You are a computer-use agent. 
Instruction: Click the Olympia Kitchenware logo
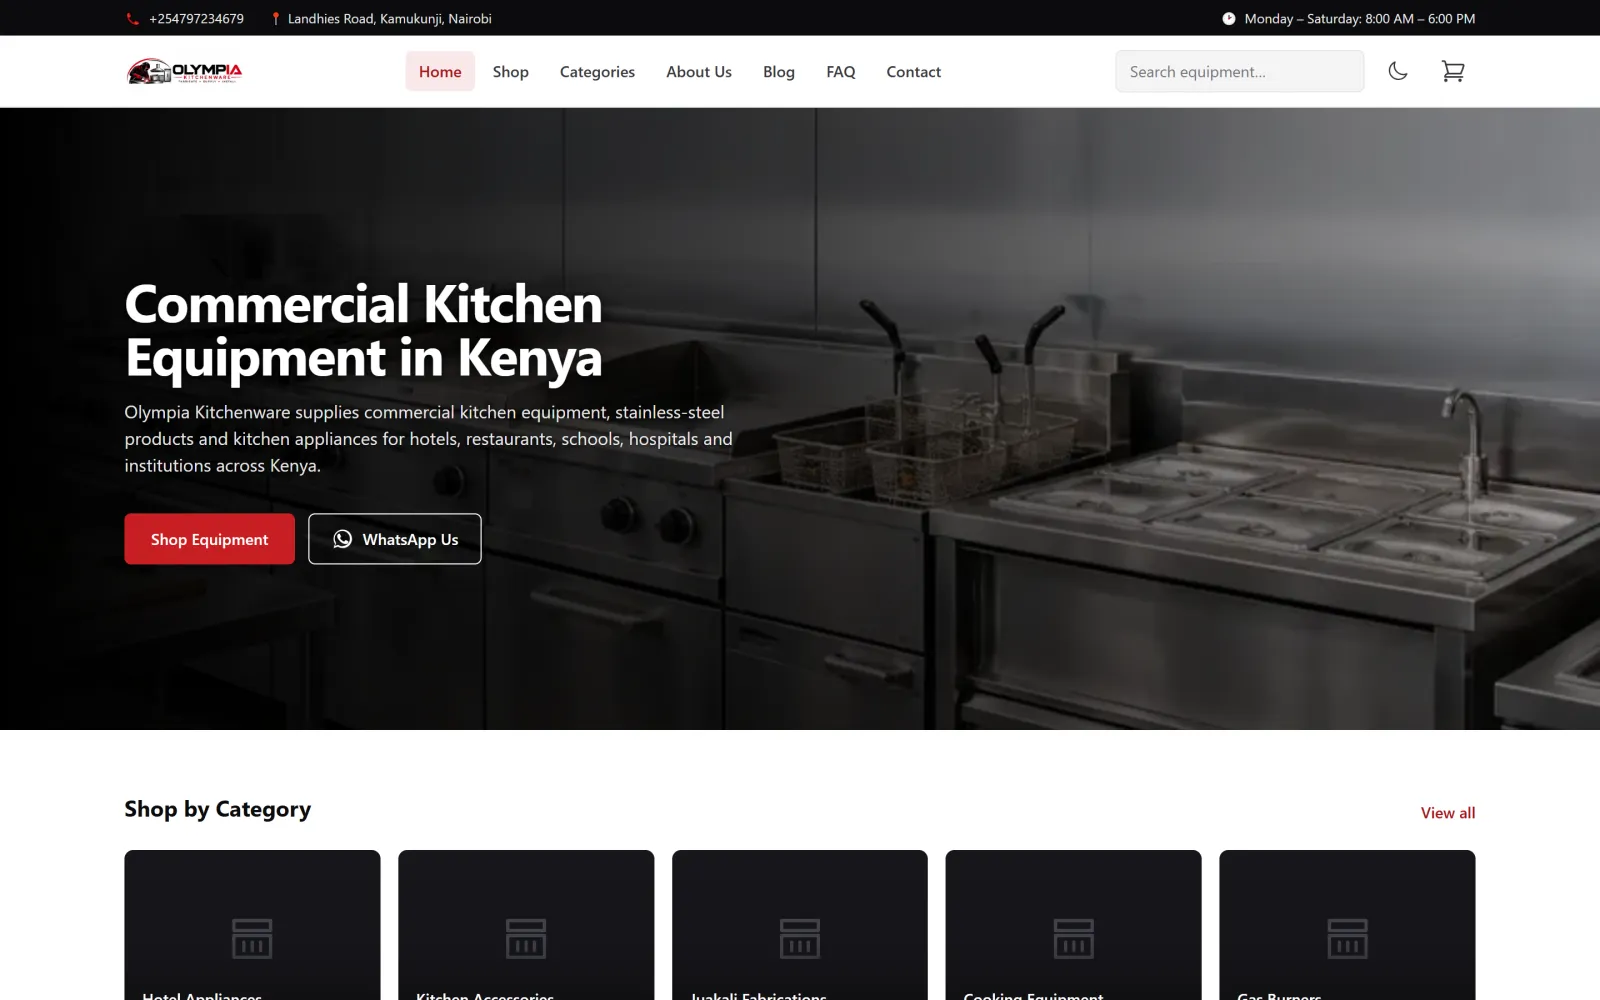[185, 71]
